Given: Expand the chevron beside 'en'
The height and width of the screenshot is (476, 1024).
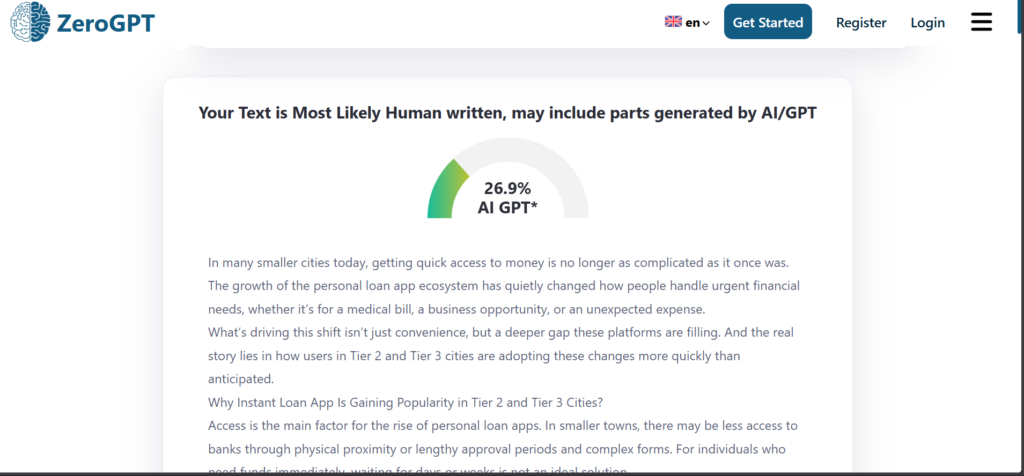Looking at the screenshot, I should click(706, 23).
